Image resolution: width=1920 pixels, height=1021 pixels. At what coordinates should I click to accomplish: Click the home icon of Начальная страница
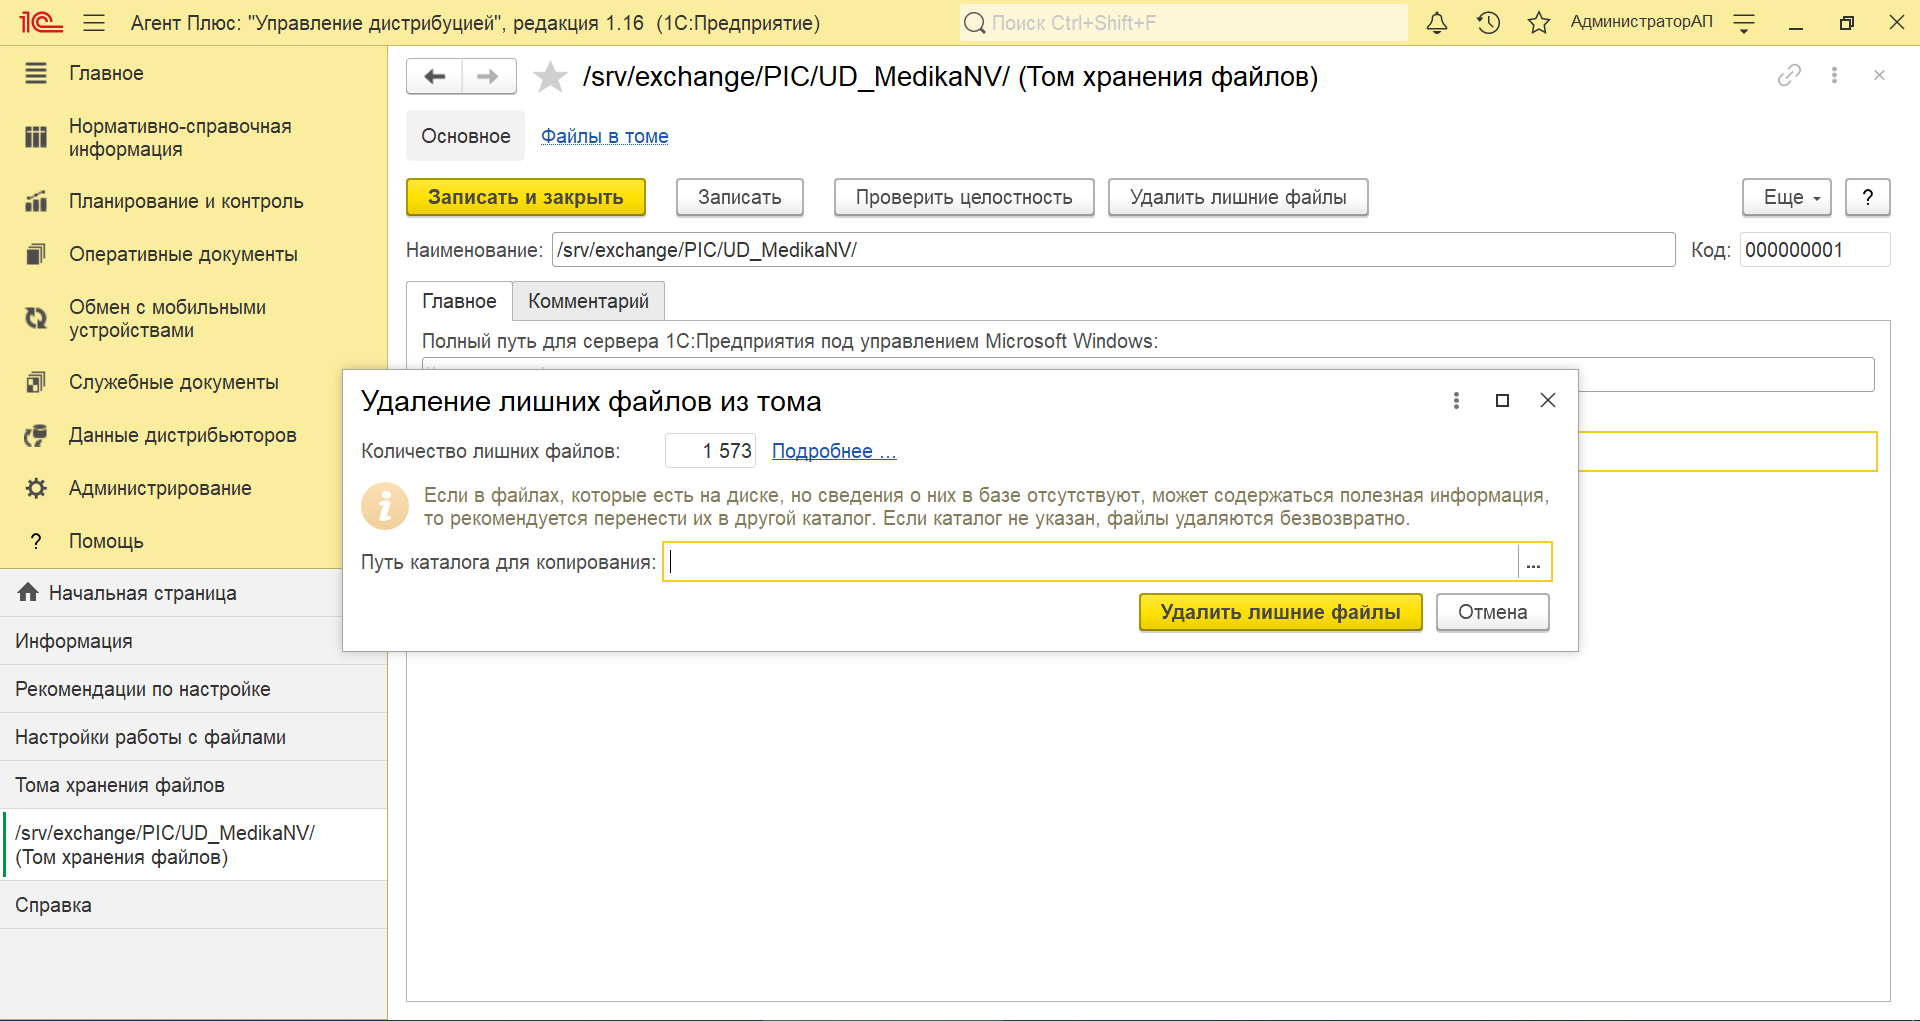point(28,592)
